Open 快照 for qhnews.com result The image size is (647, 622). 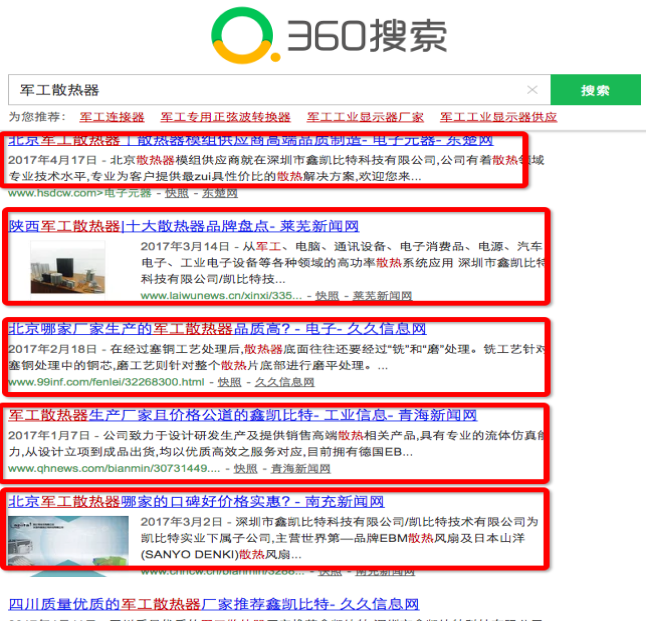(x=246, y=469)
